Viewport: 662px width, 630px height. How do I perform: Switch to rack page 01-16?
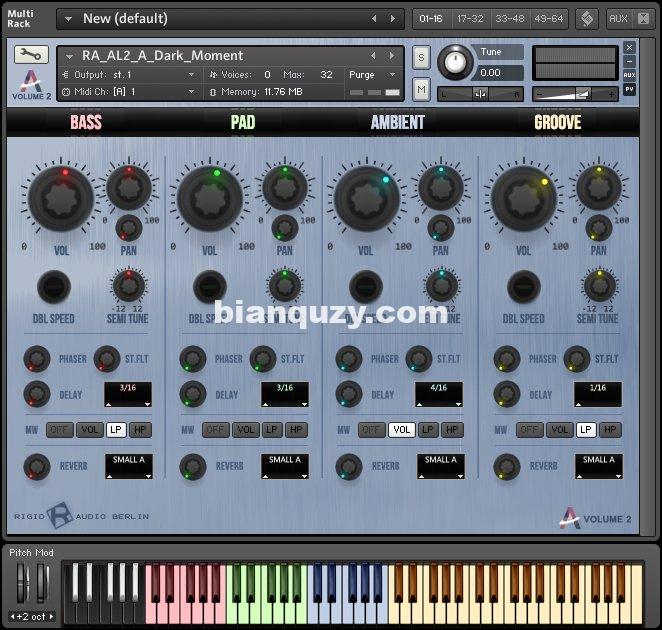(x=431, y=19)
